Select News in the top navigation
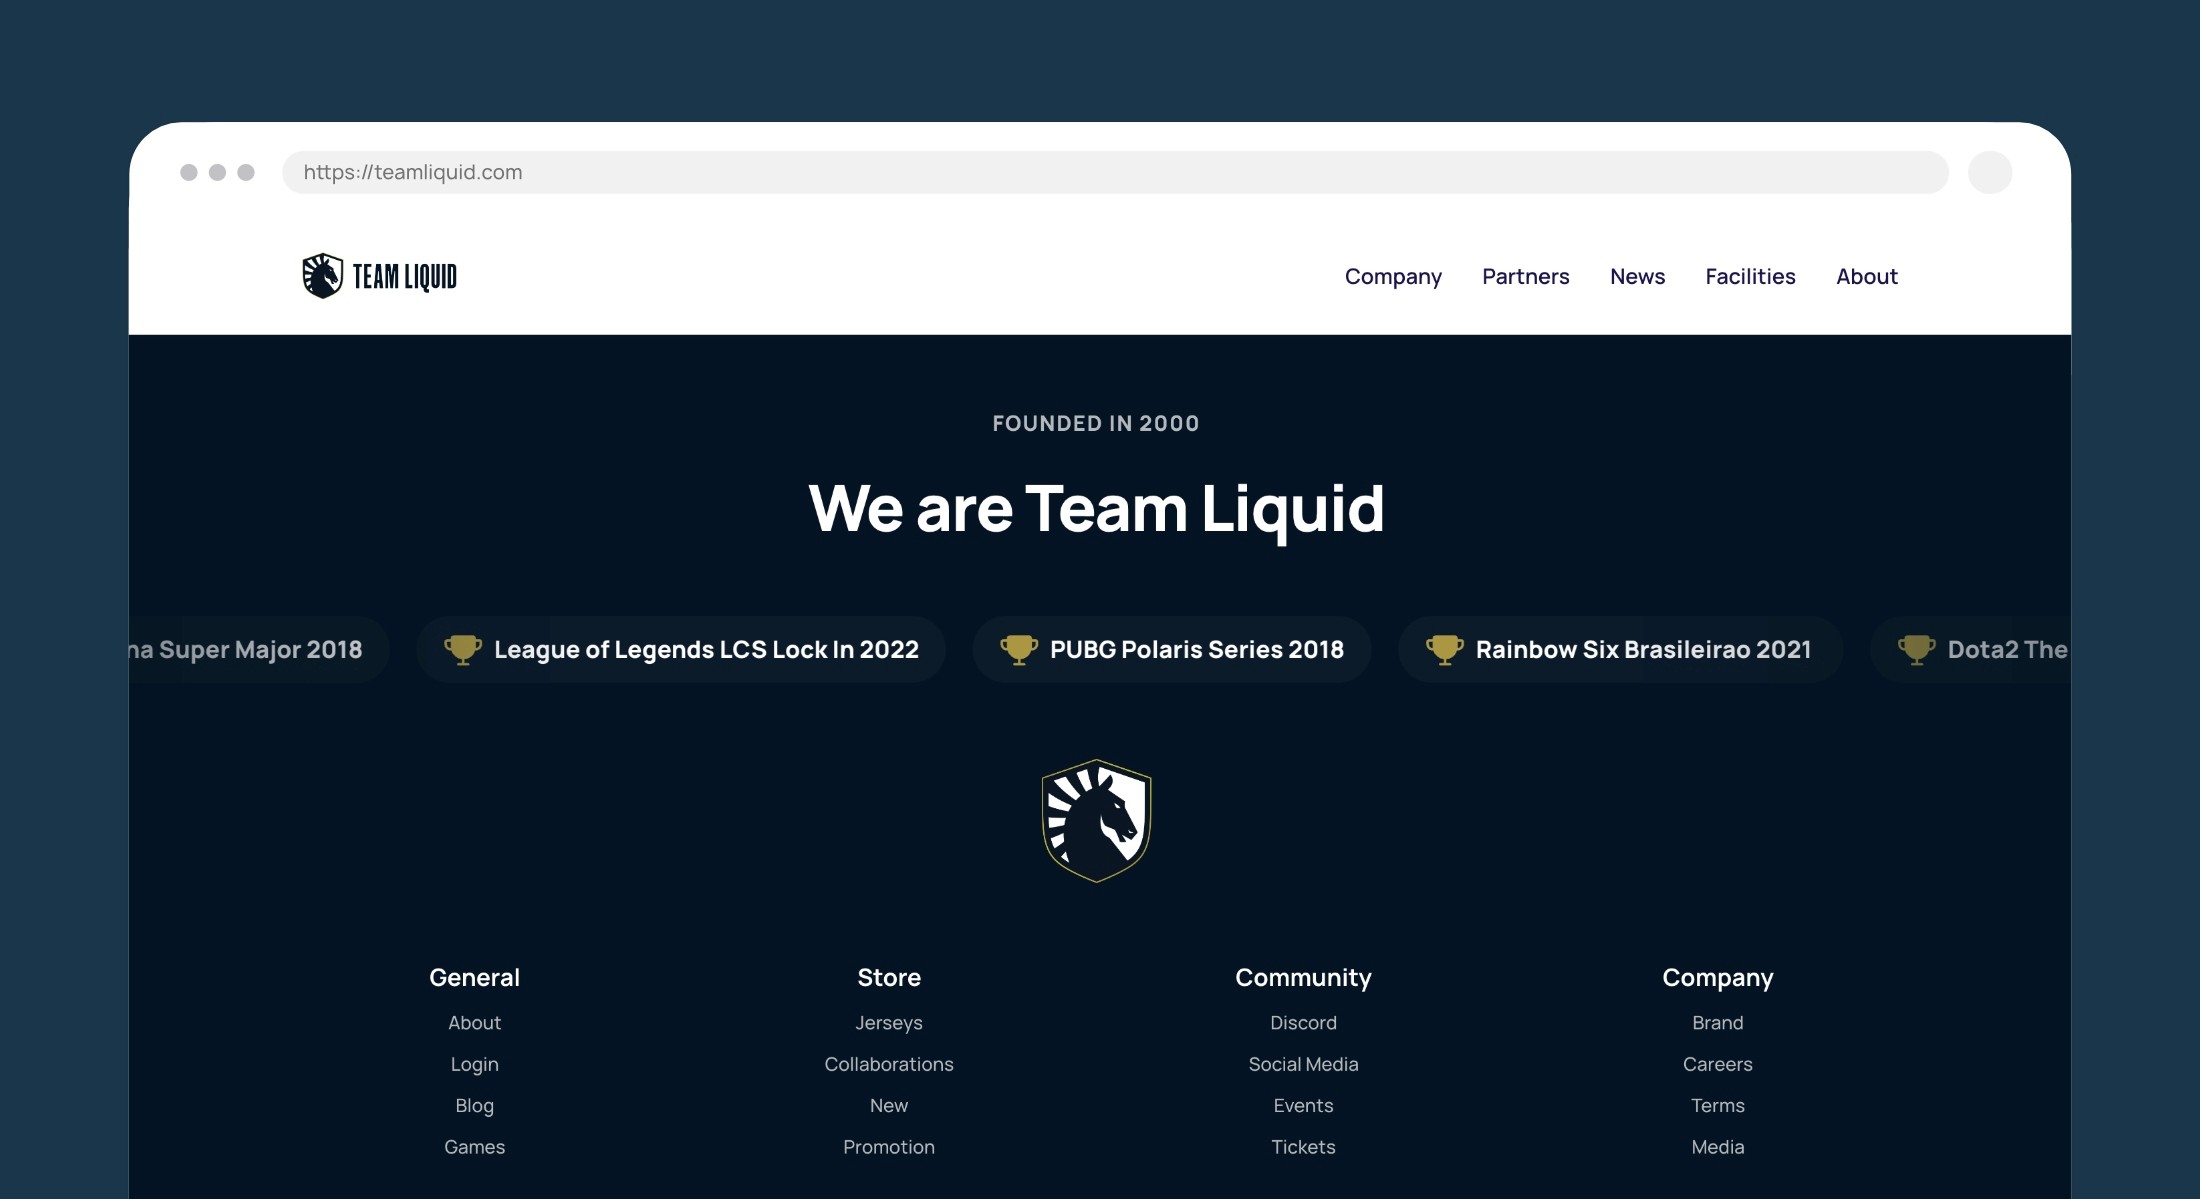This screenshot has width=2200, height=1199. click(1637, 277)
